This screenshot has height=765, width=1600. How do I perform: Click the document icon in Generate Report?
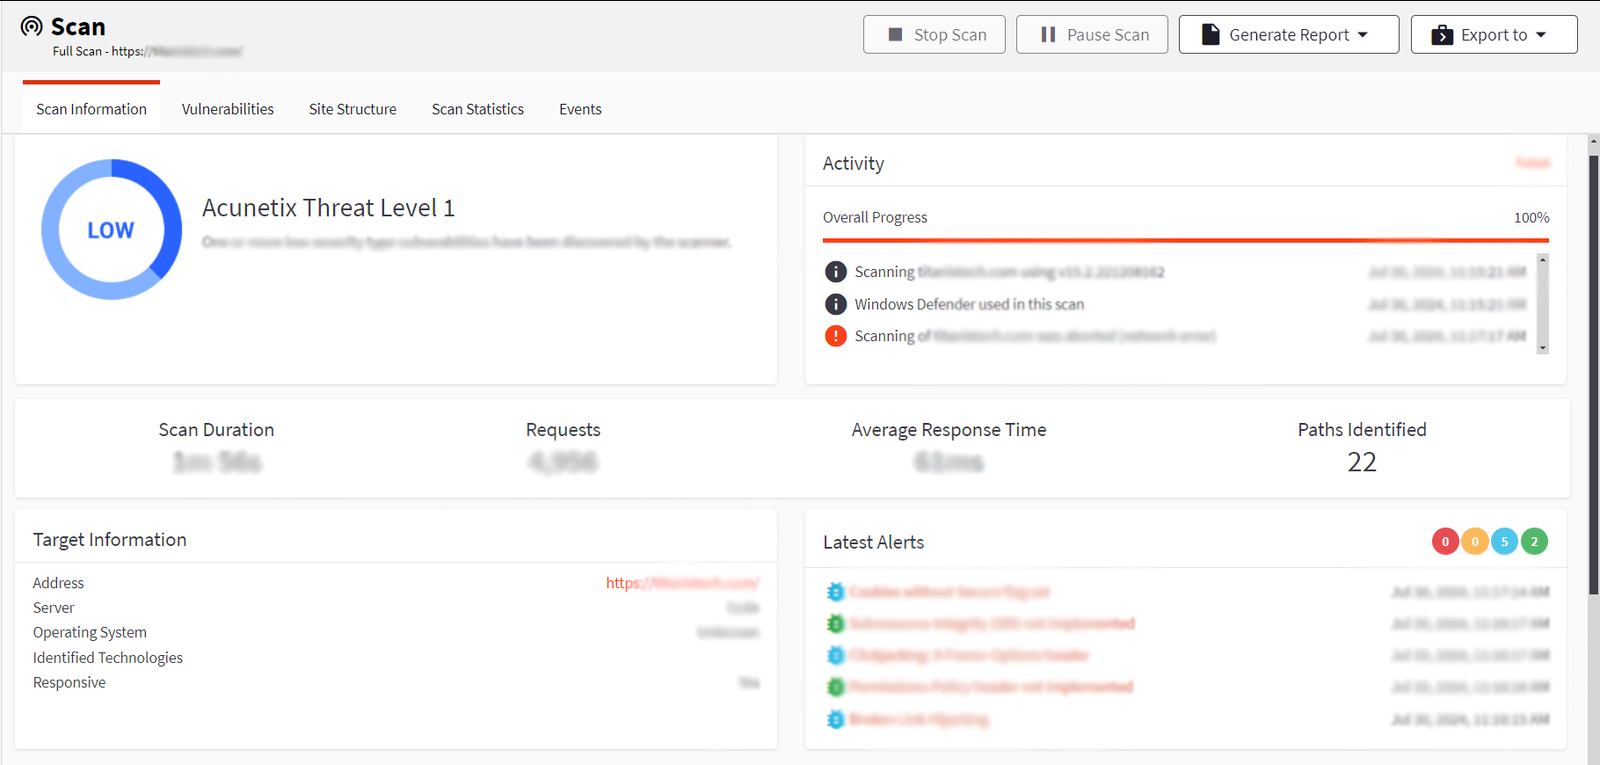tap(1210, 35)
